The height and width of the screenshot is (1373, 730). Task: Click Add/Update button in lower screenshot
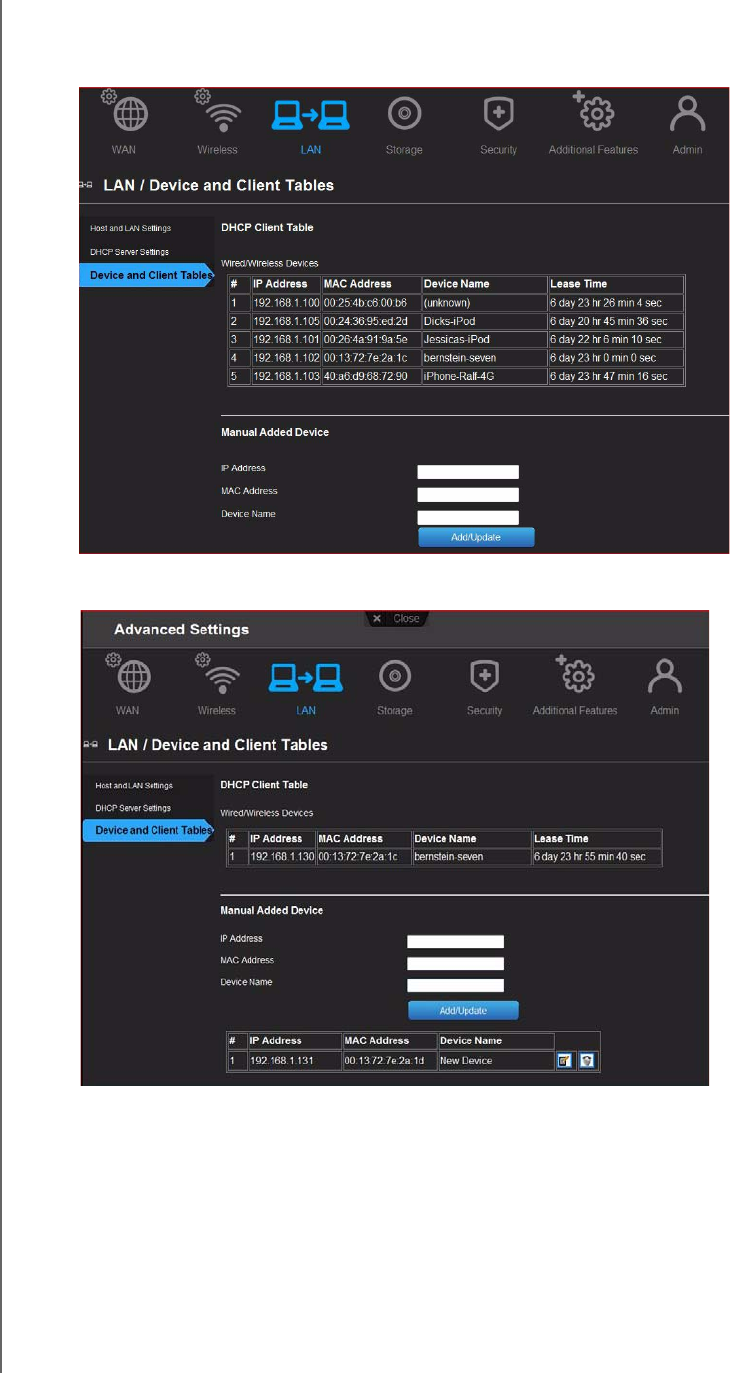[x=462, y=1010]
